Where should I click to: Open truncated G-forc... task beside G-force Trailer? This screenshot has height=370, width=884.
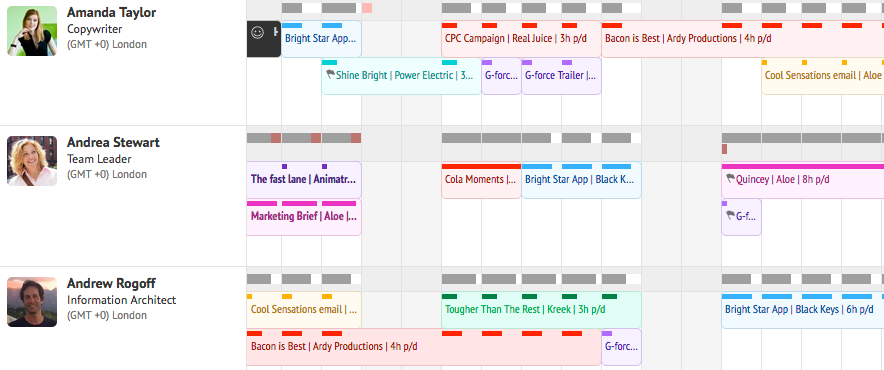[502, 76]
